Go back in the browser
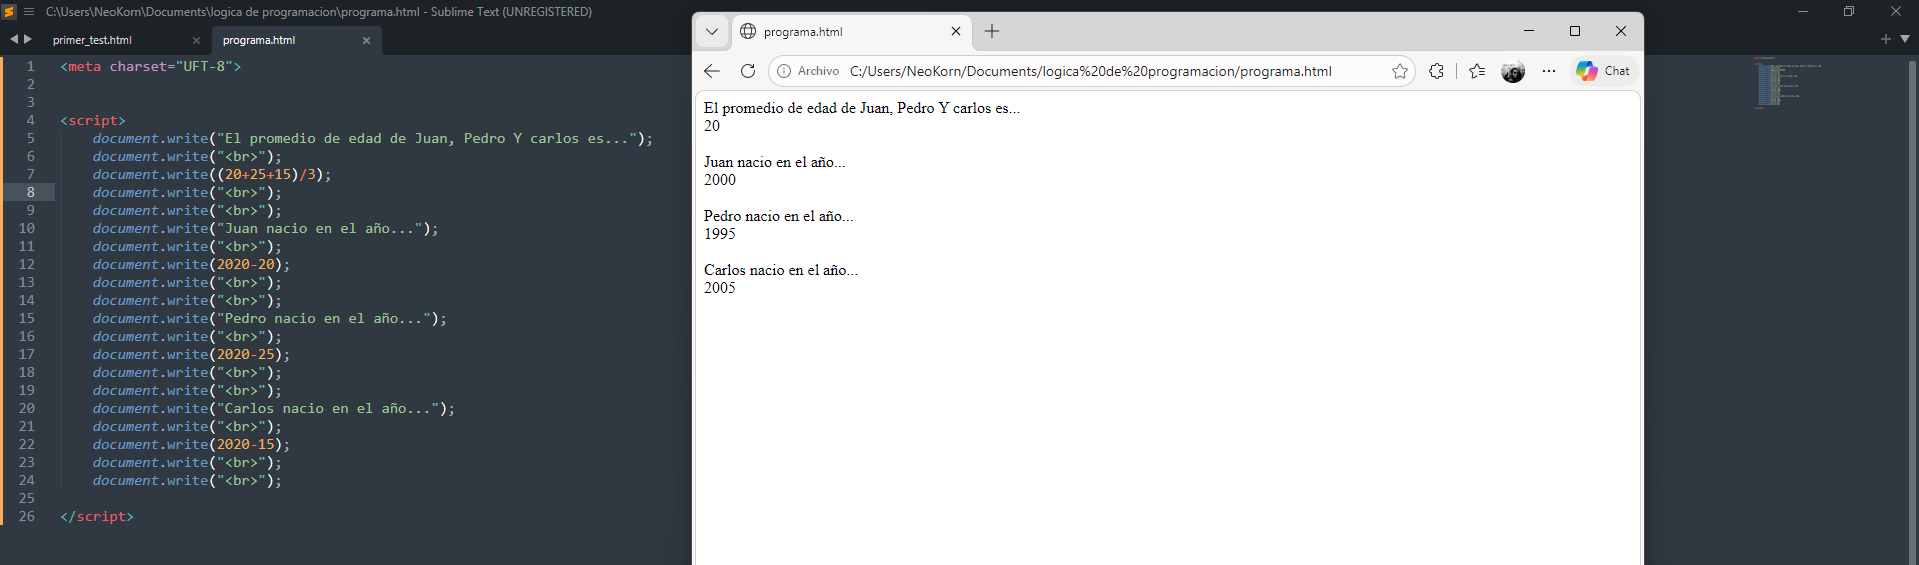This screenshot has height=565, width=1919. 712,71
